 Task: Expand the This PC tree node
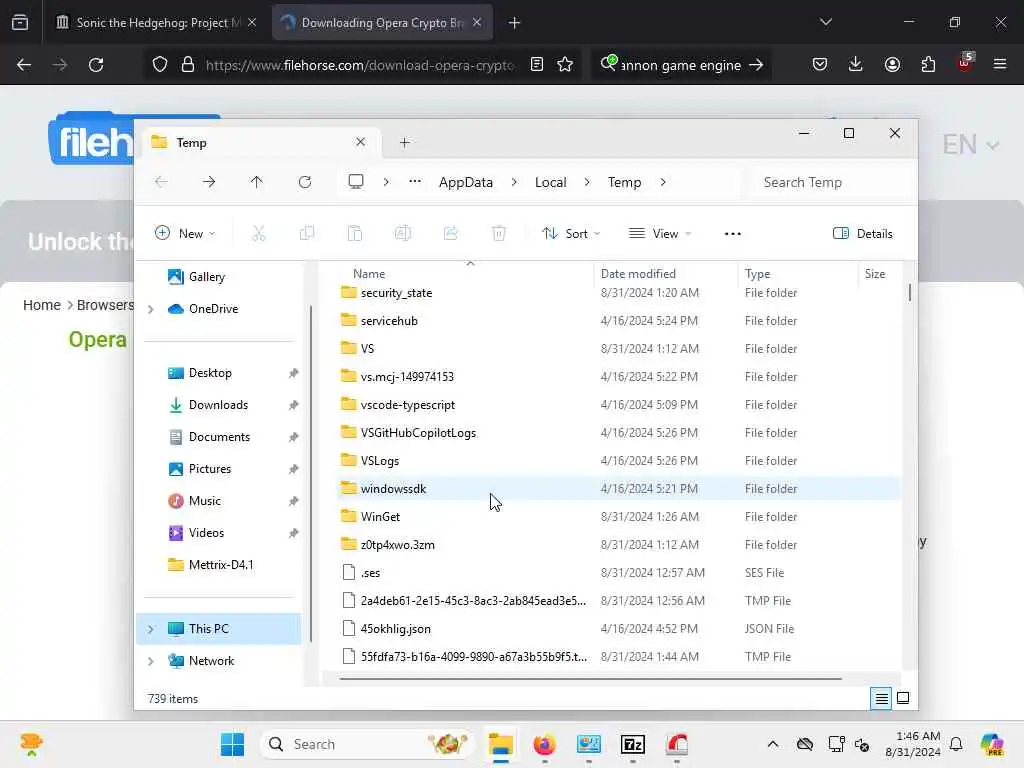[151, 629]
